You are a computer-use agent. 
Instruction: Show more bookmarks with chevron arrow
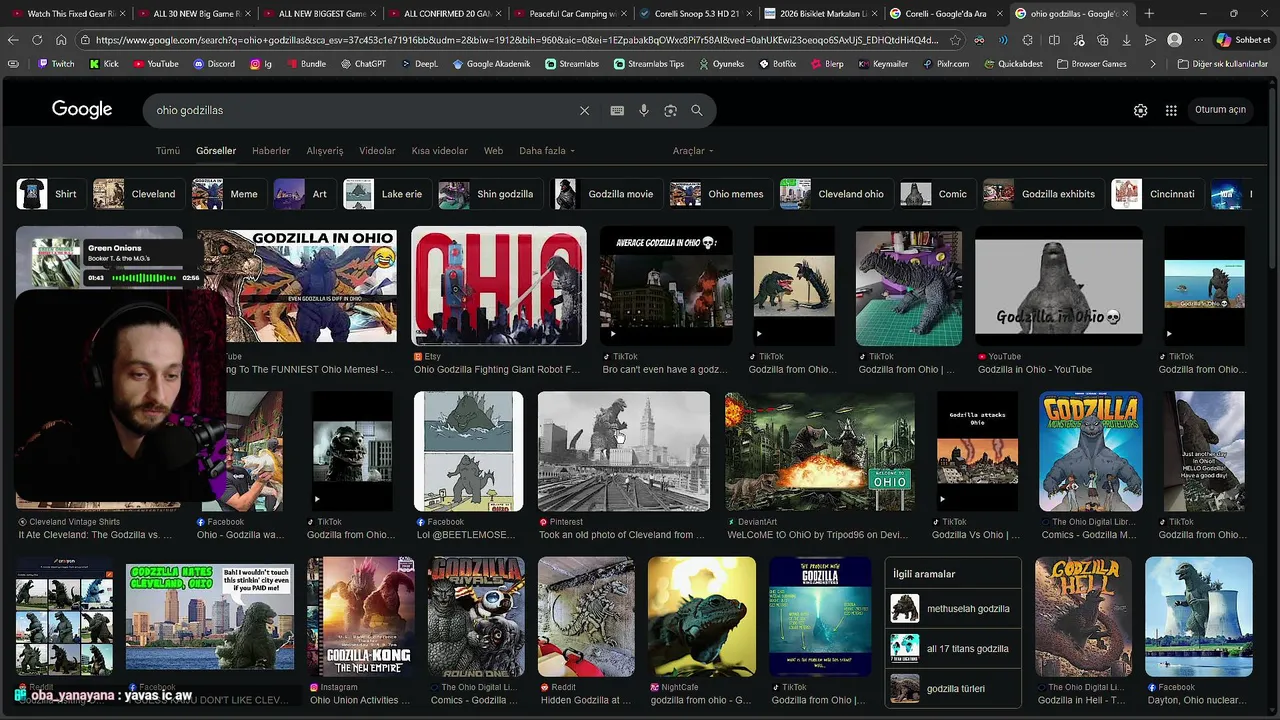(1153, 63)
